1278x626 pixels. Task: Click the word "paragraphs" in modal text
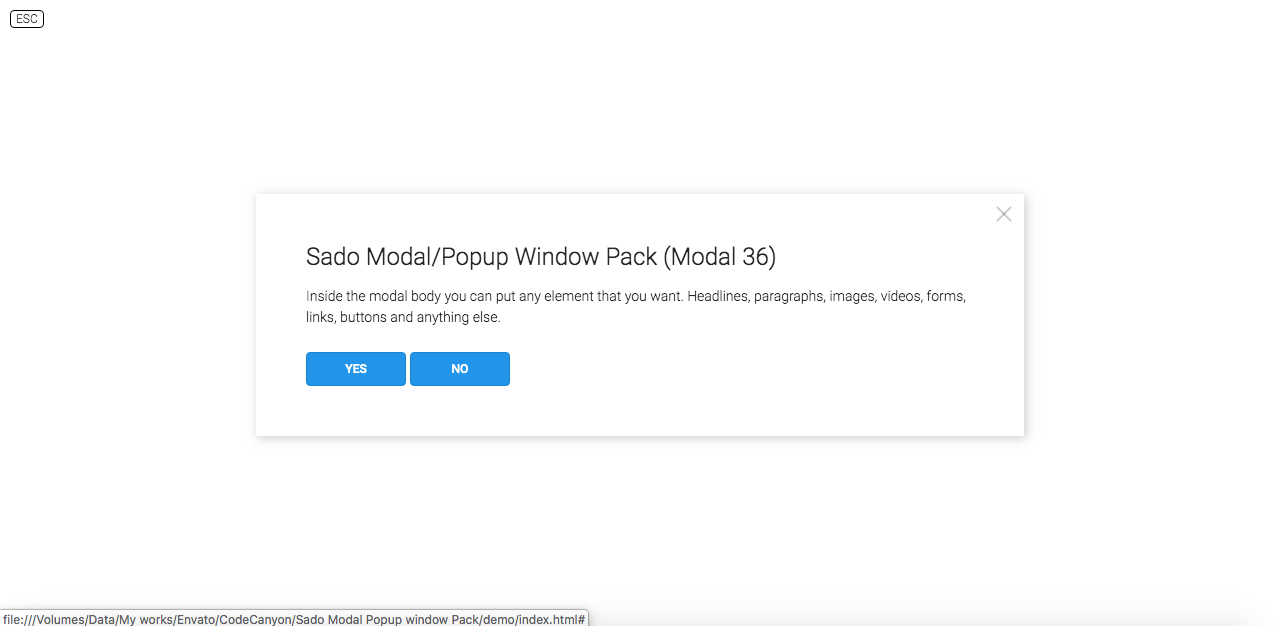789,297
